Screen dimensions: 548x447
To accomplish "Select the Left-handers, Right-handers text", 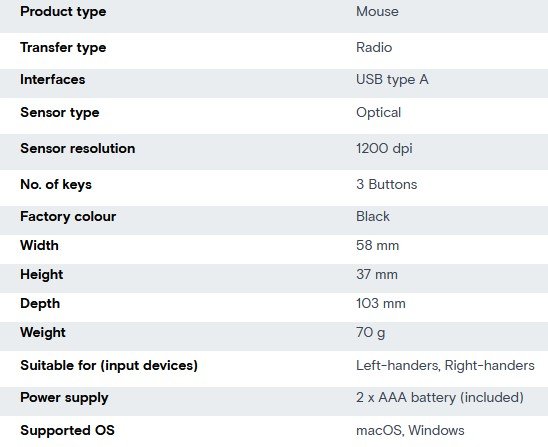I will click(x=445, y=366).
